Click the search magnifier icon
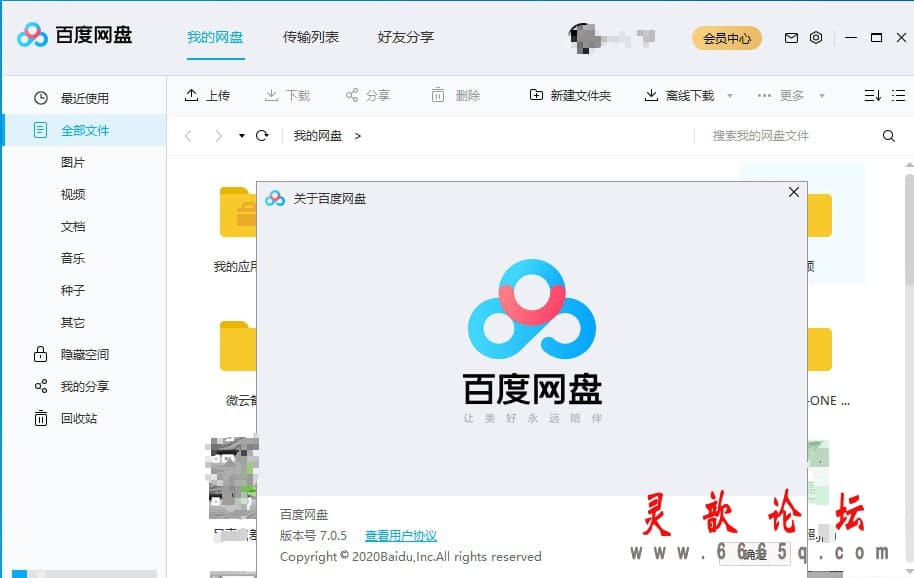Screen dimensions: 914x578 (888, 136)
